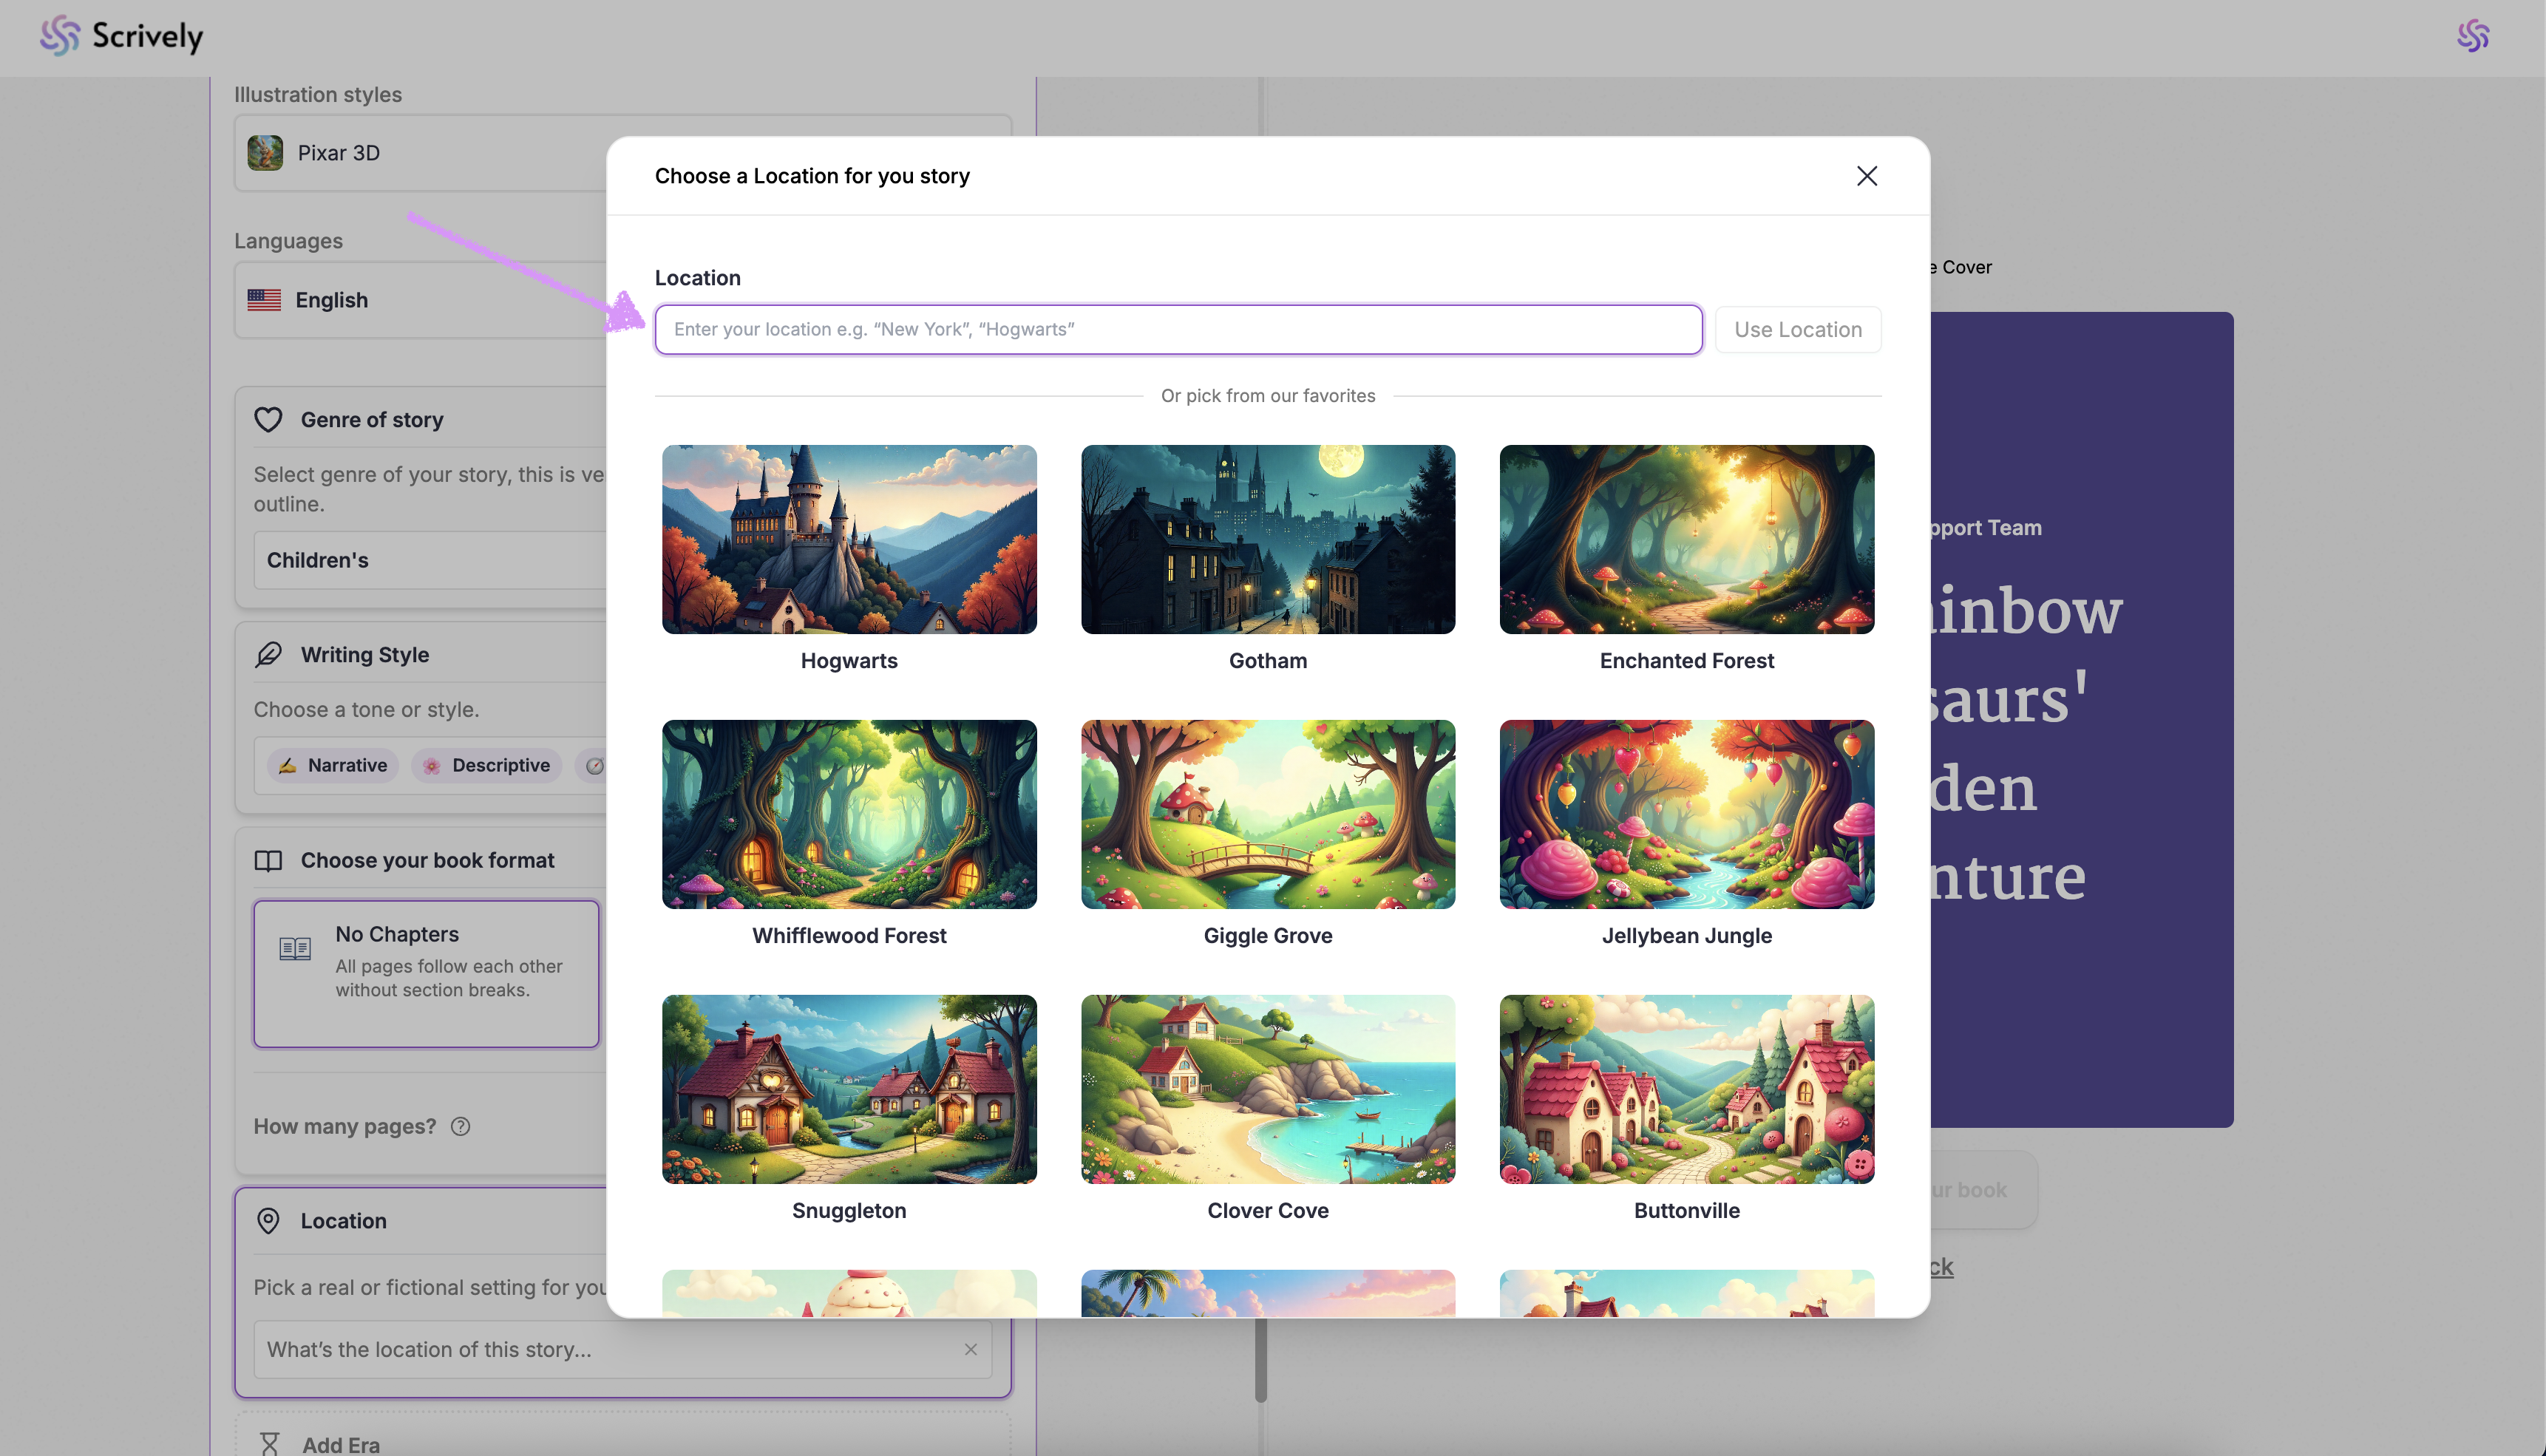
Task: Click the Writing Style feather icon
Action: point(268,655)
